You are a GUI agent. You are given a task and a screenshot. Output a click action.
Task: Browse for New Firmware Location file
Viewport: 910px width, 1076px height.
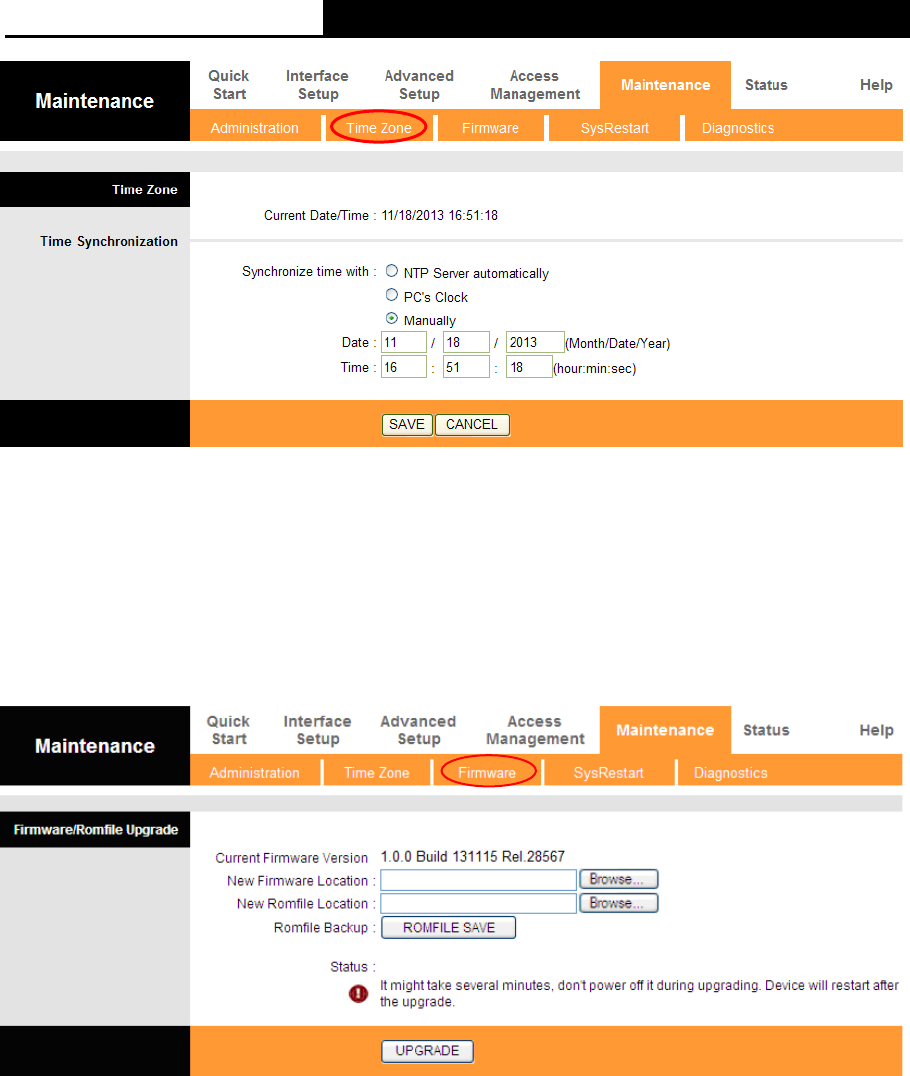tap(619, 879)
